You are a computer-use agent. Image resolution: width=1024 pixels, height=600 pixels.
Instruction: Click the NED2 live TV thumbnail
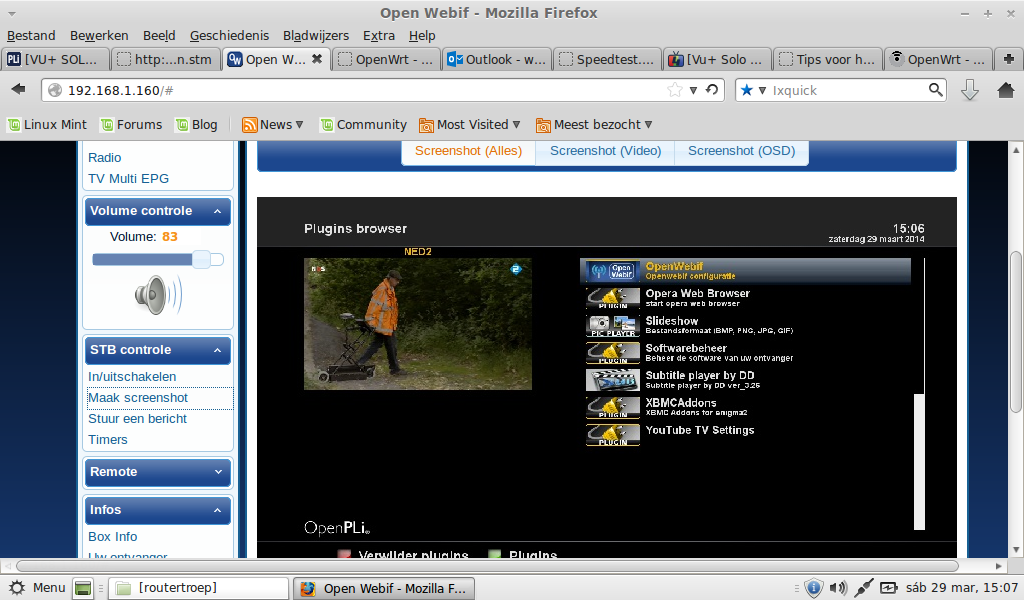418,324
